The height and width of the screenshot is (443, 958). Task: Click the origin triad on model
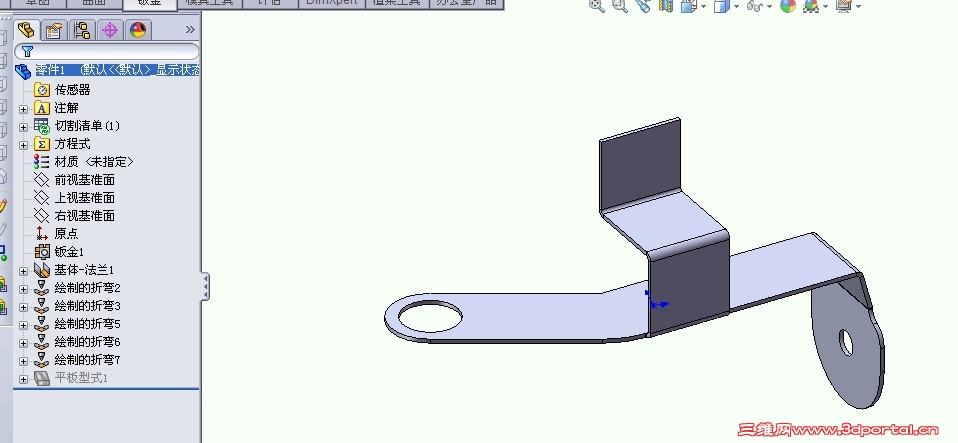(x=657, y=301)
